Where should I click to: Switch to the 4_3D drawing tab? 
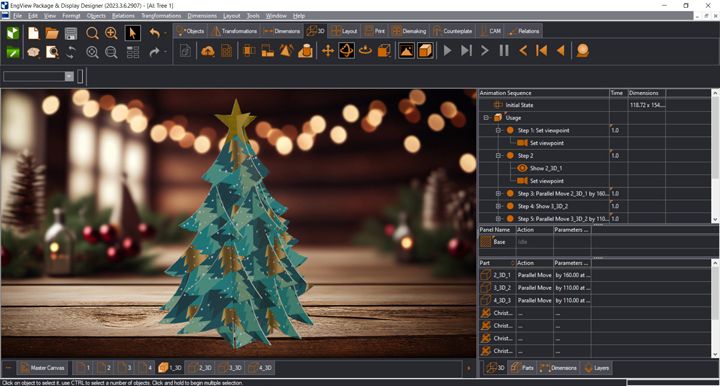click(x=259, y=368)
